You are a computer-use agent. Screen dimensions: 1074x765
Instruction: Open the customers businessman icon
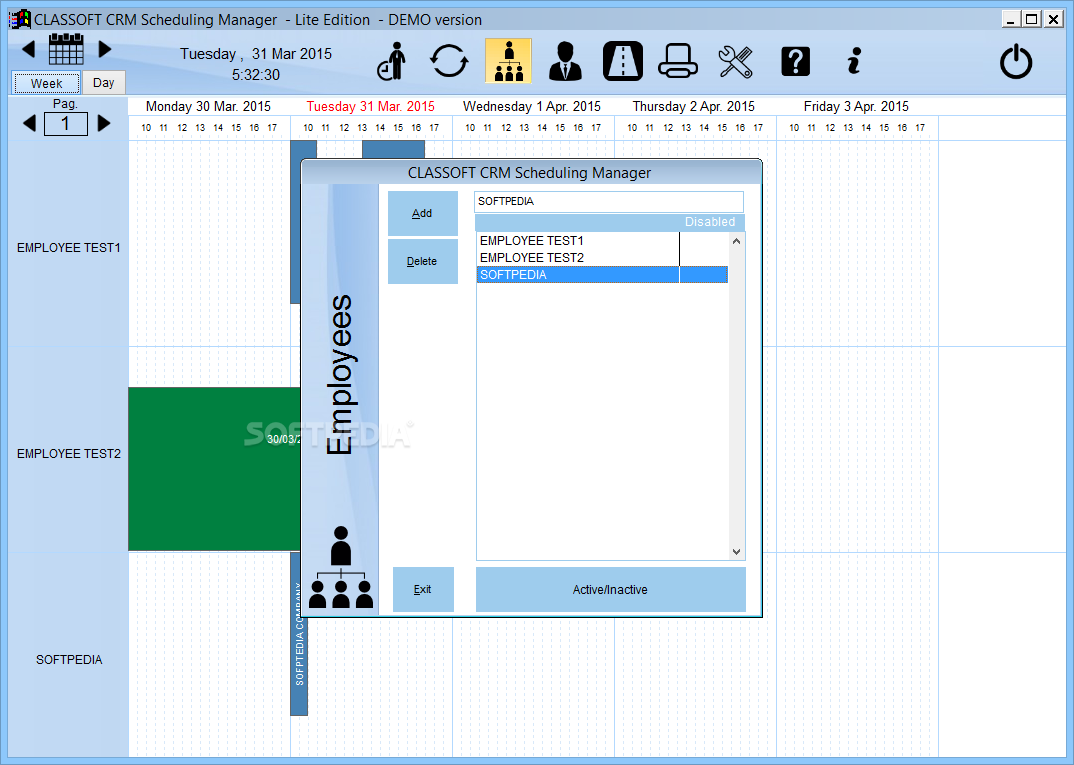click(565, 61)
